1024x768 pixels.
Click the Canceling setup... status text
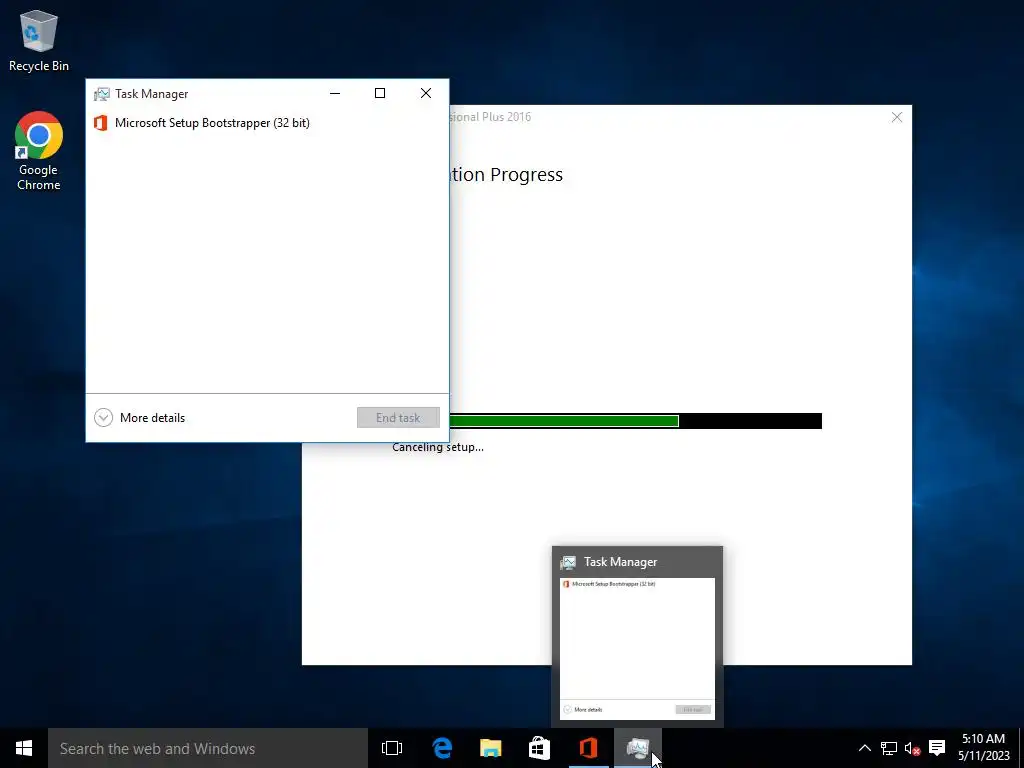point(438,447)
